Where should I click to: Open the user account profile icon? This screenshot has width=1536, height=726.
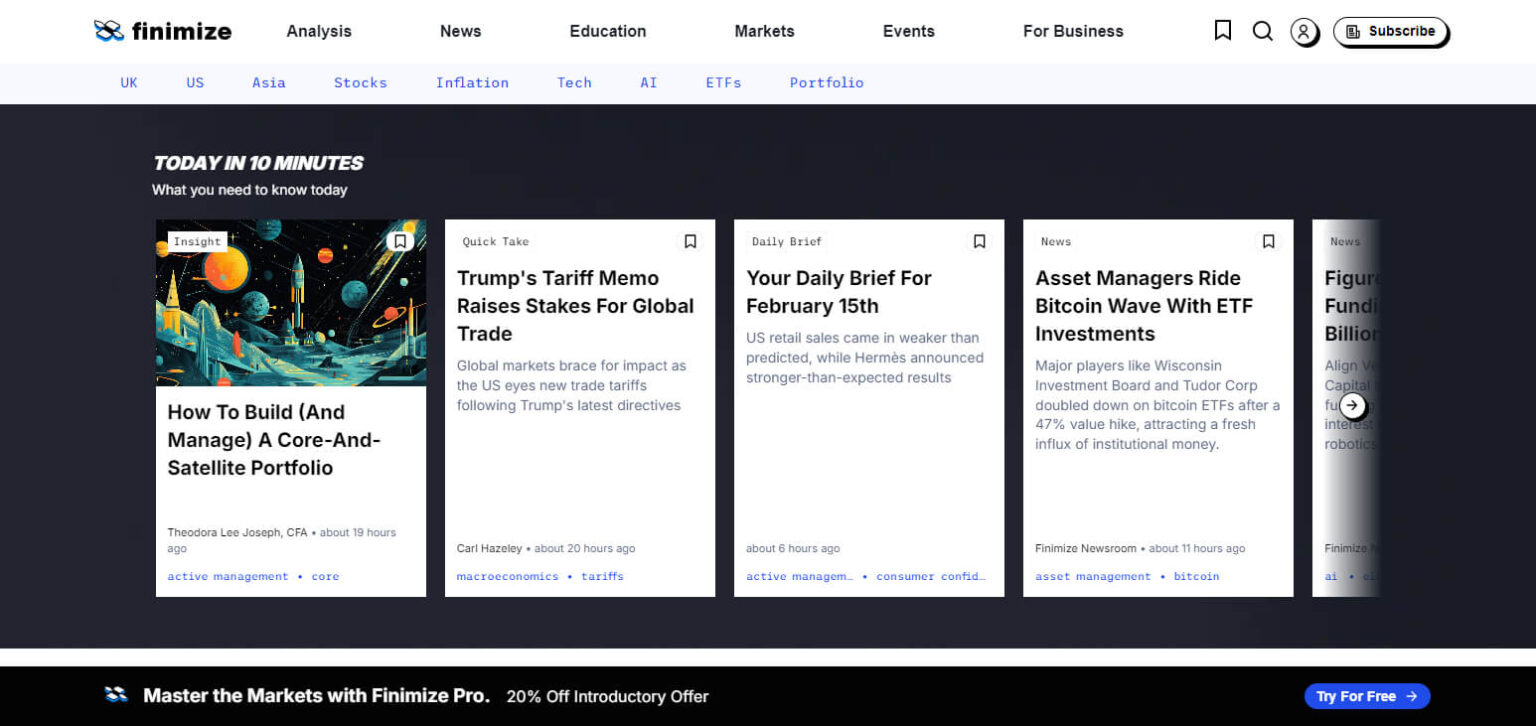tap(1303, 32)
